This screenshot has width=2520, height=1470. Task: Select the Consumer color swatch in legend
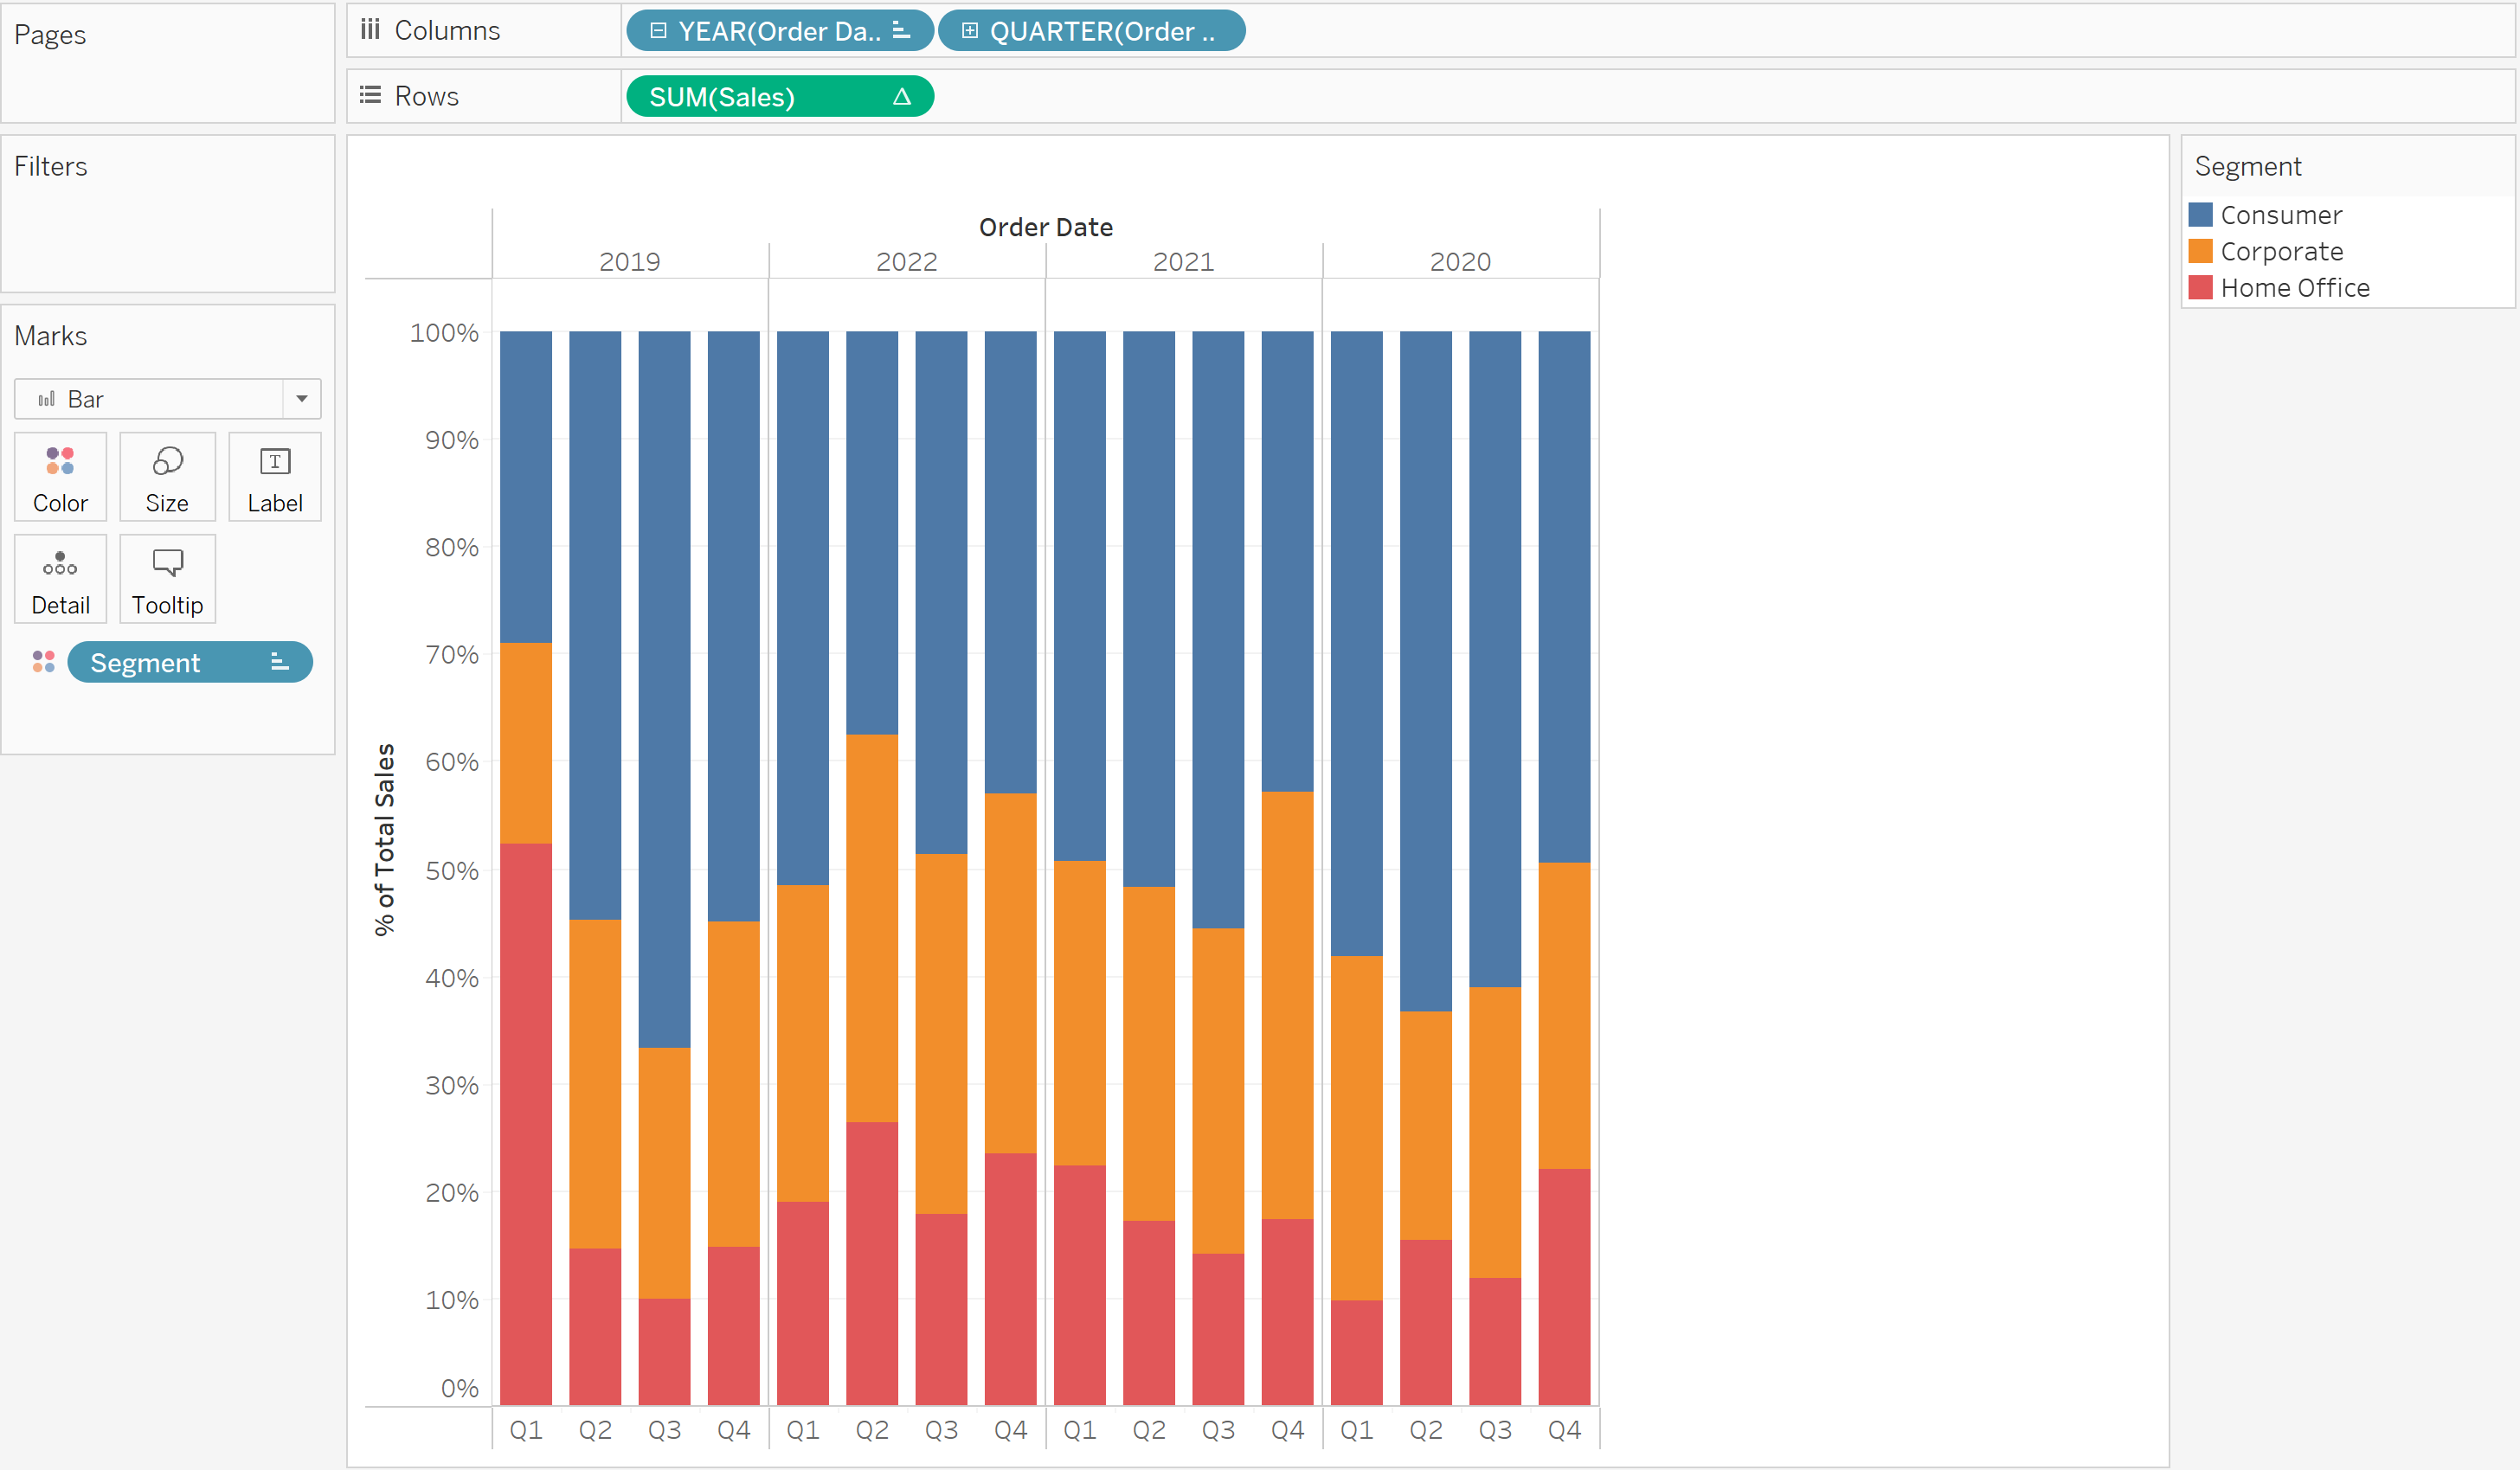click(x=2200, y=215)
